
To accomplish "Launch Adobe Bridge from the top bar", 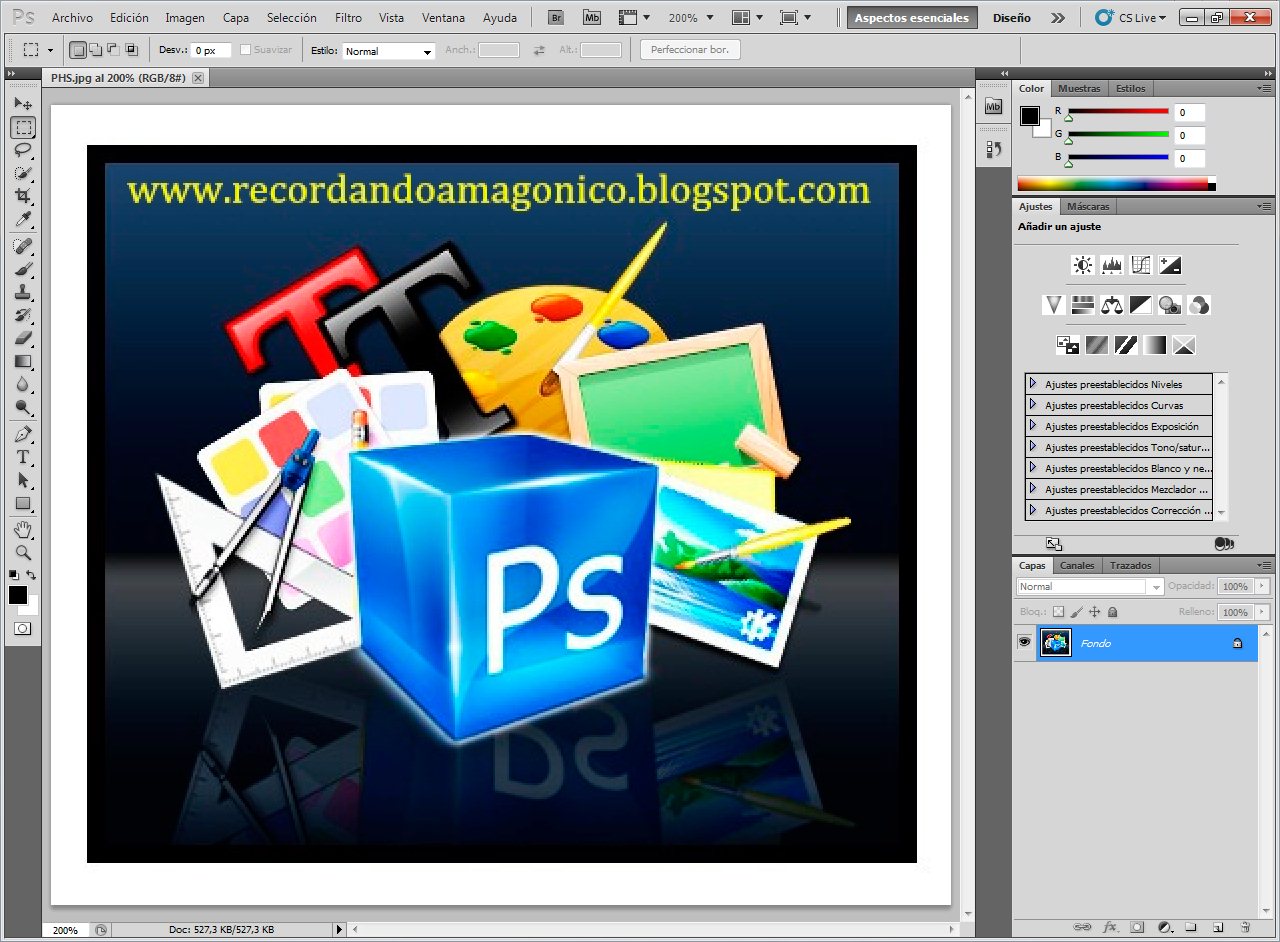I will tap(558, 17).
